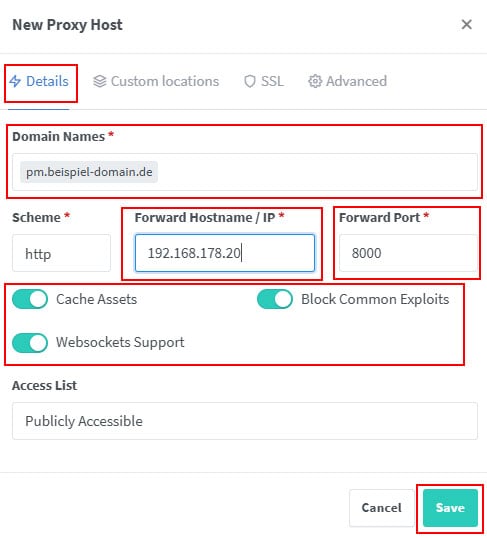Click the lightning bolt icon on Details
This screenshot has height=538, width=487.
[15, 81]
